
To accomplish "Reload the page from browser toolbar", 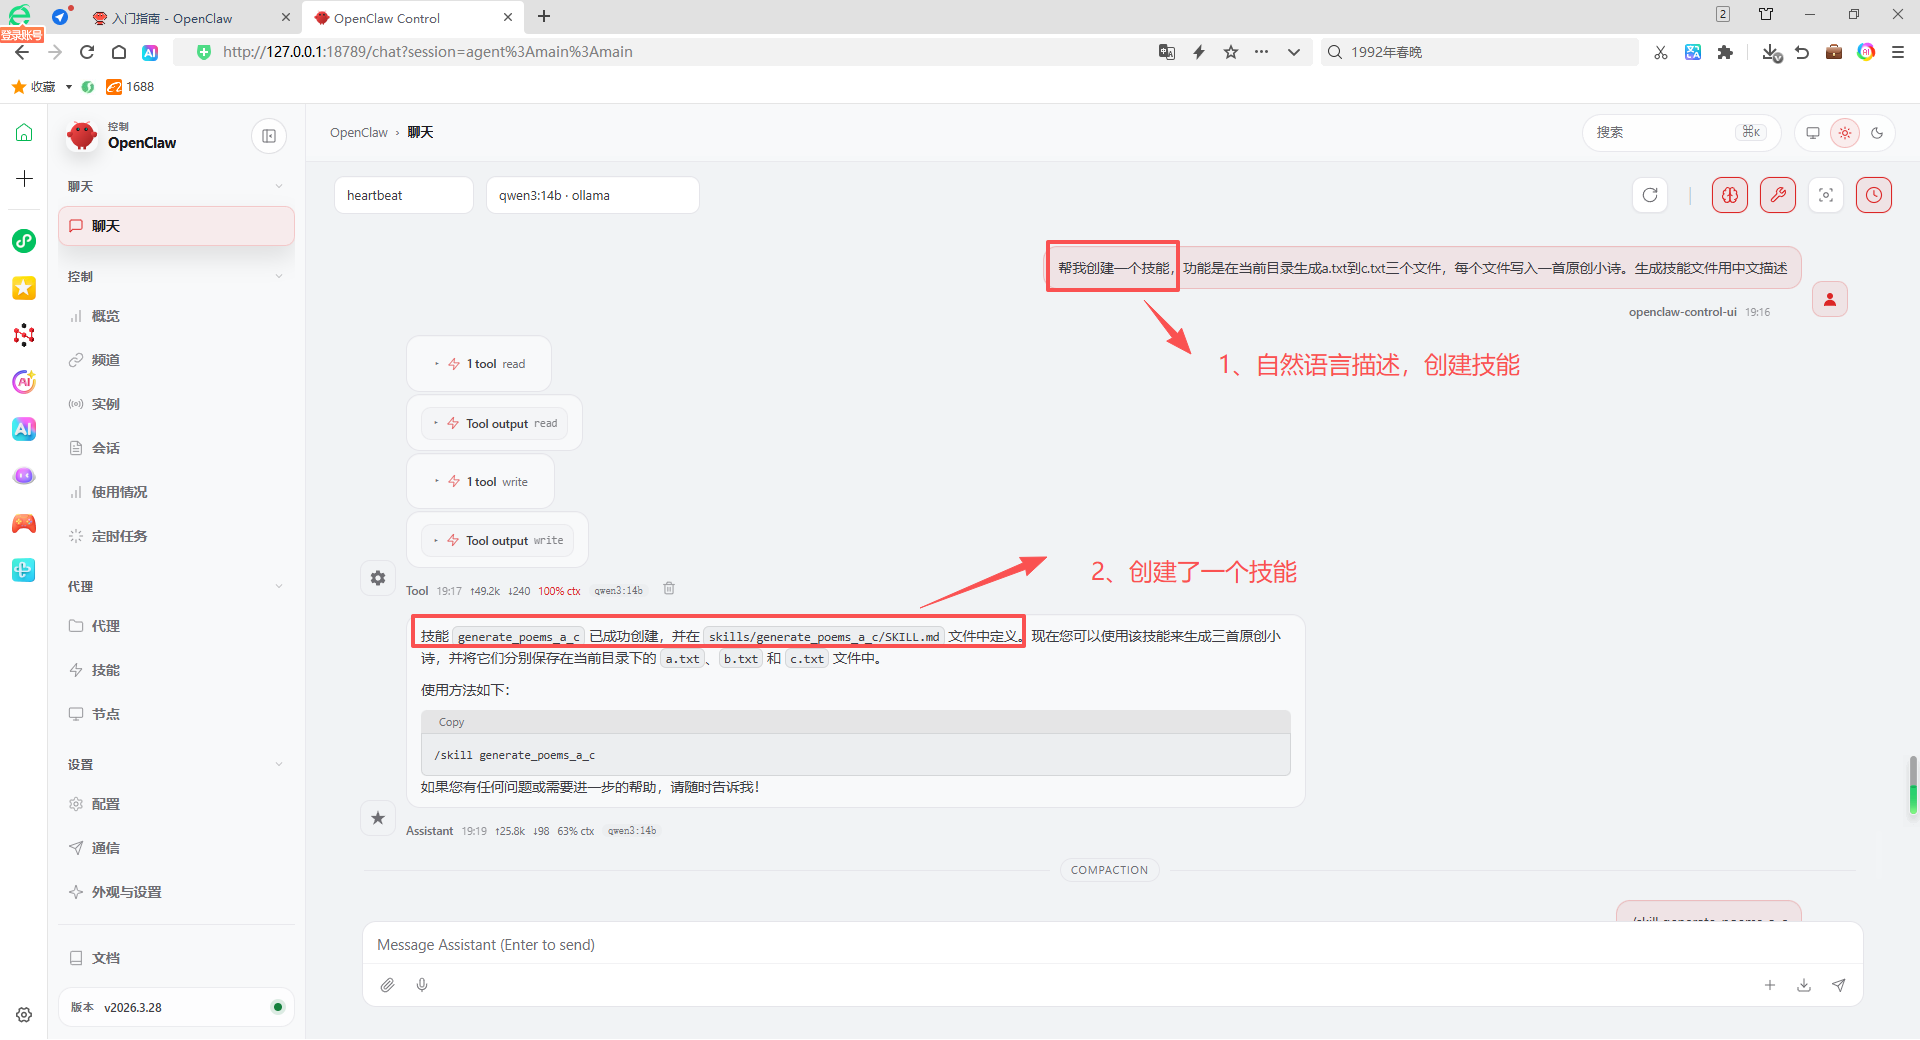I will [87, 52].
